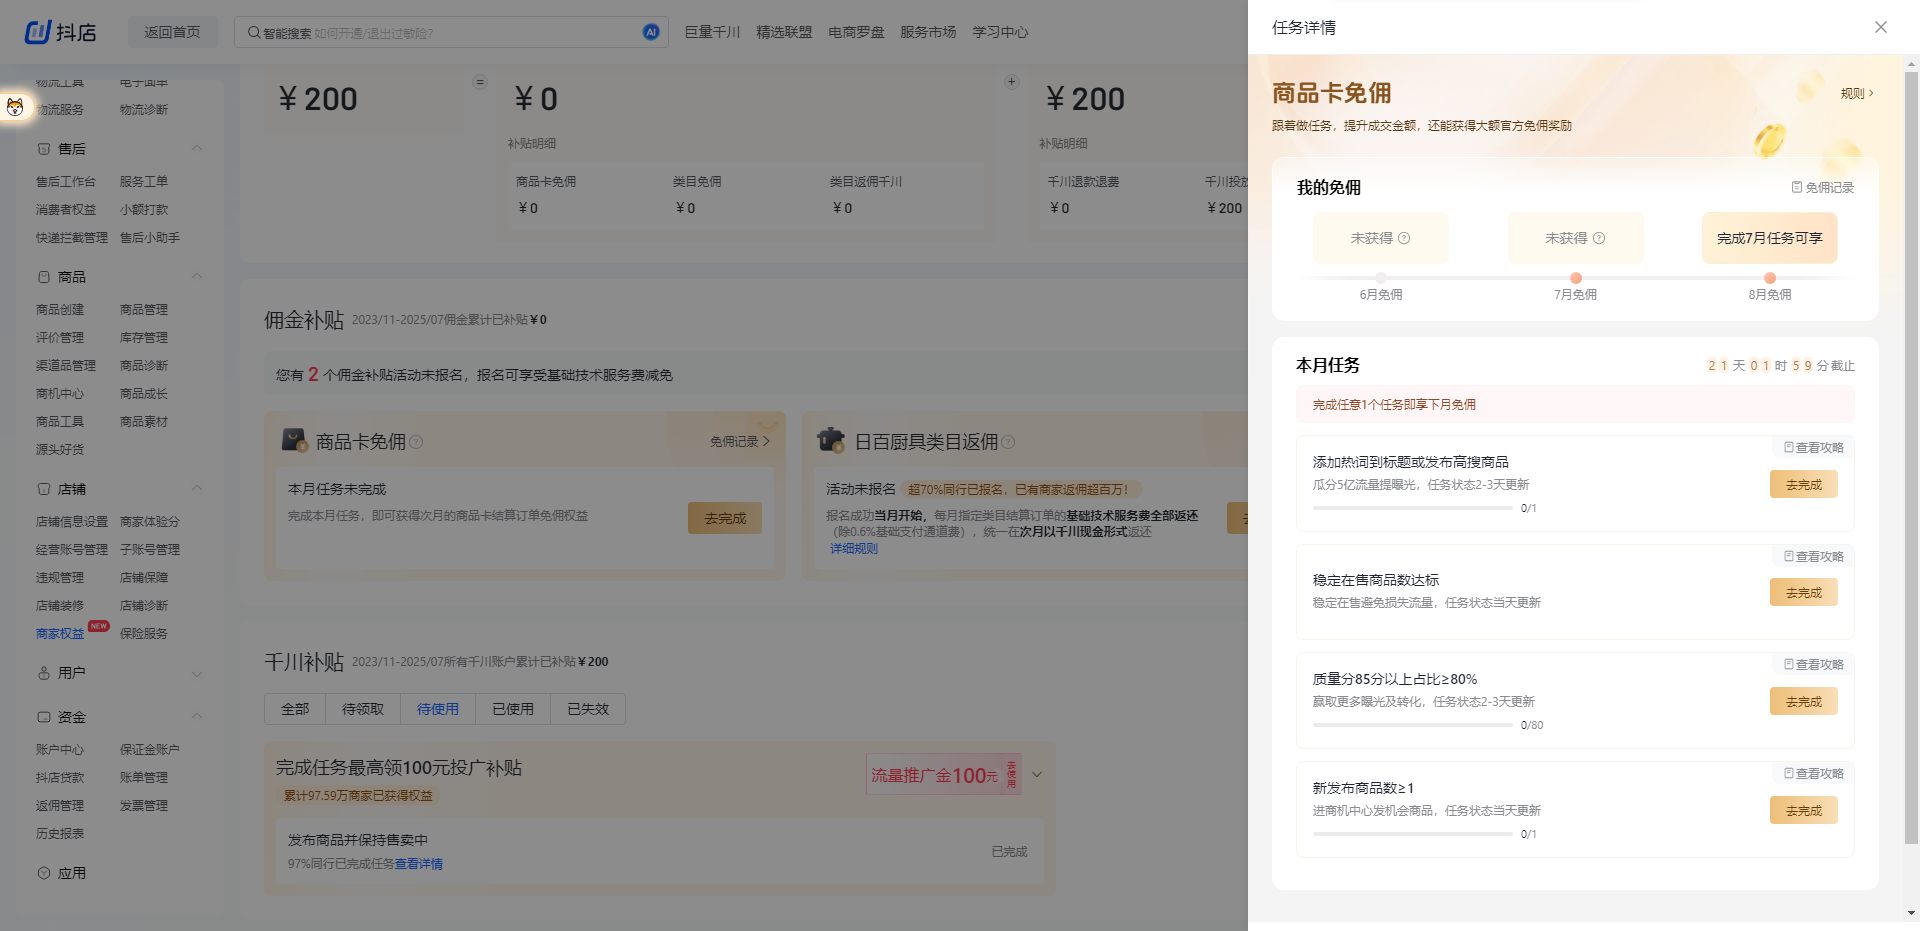Click the 应用 section icon in sidebar

point(44,872)
